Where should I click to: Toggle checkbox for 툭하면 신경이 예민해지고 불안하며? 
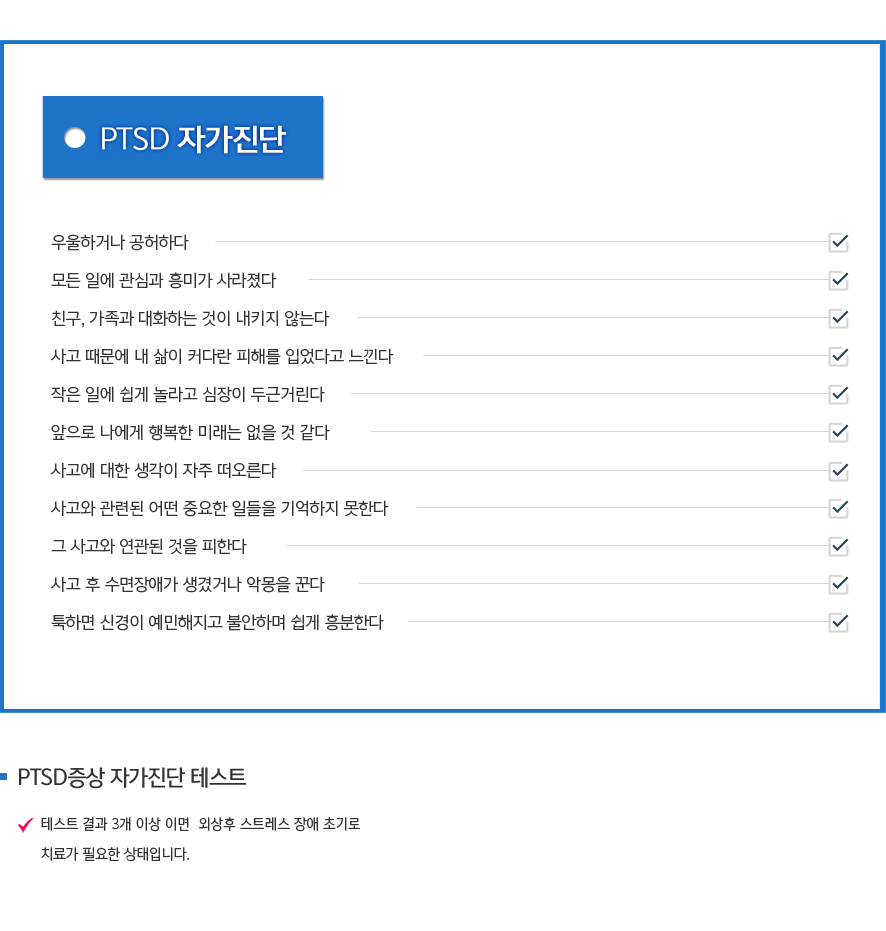point(838,622)
